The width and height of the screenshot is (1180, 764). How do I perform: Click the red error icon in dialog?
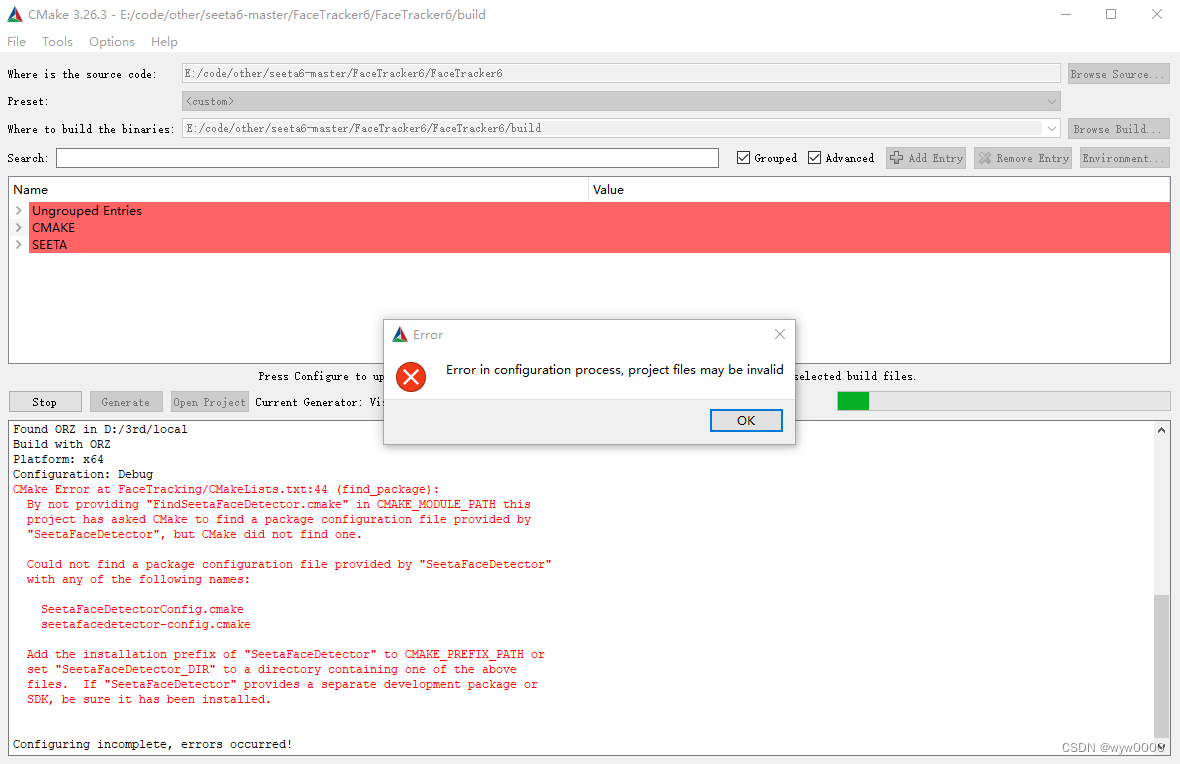coord(412,377)
